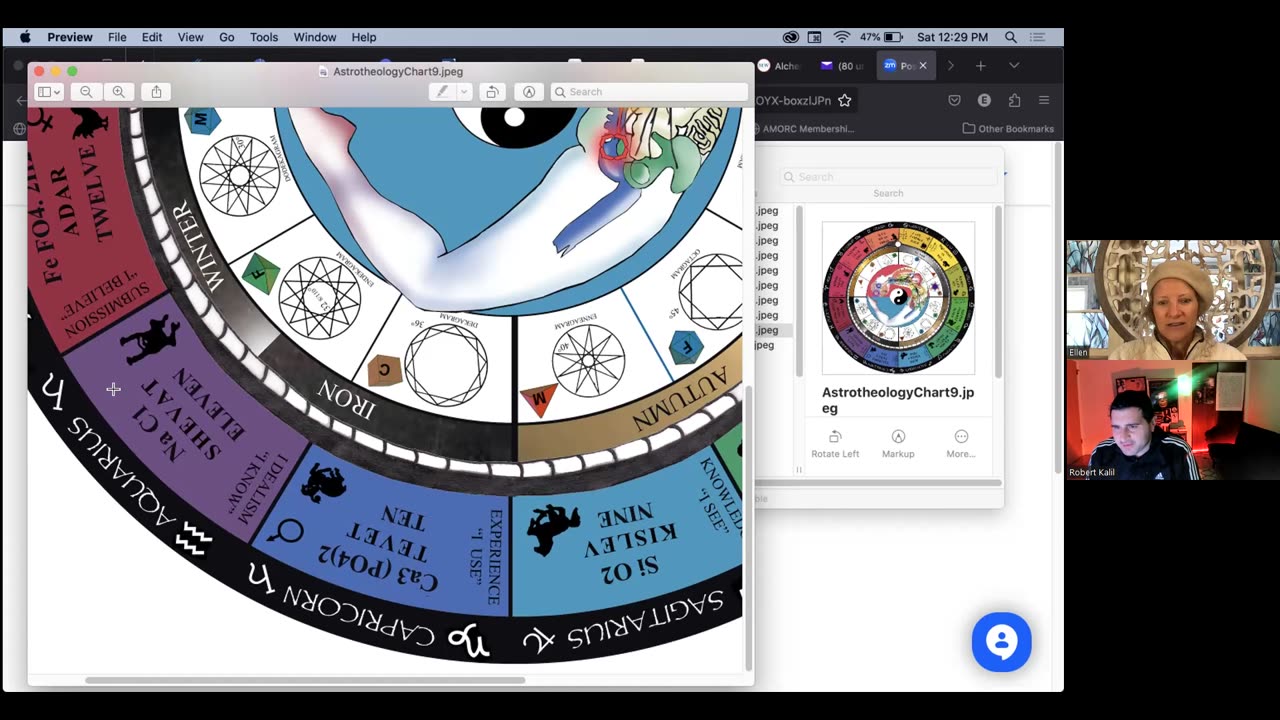
Task: Open the AMORC Membershi... bookmark
Action: point(802,129)
